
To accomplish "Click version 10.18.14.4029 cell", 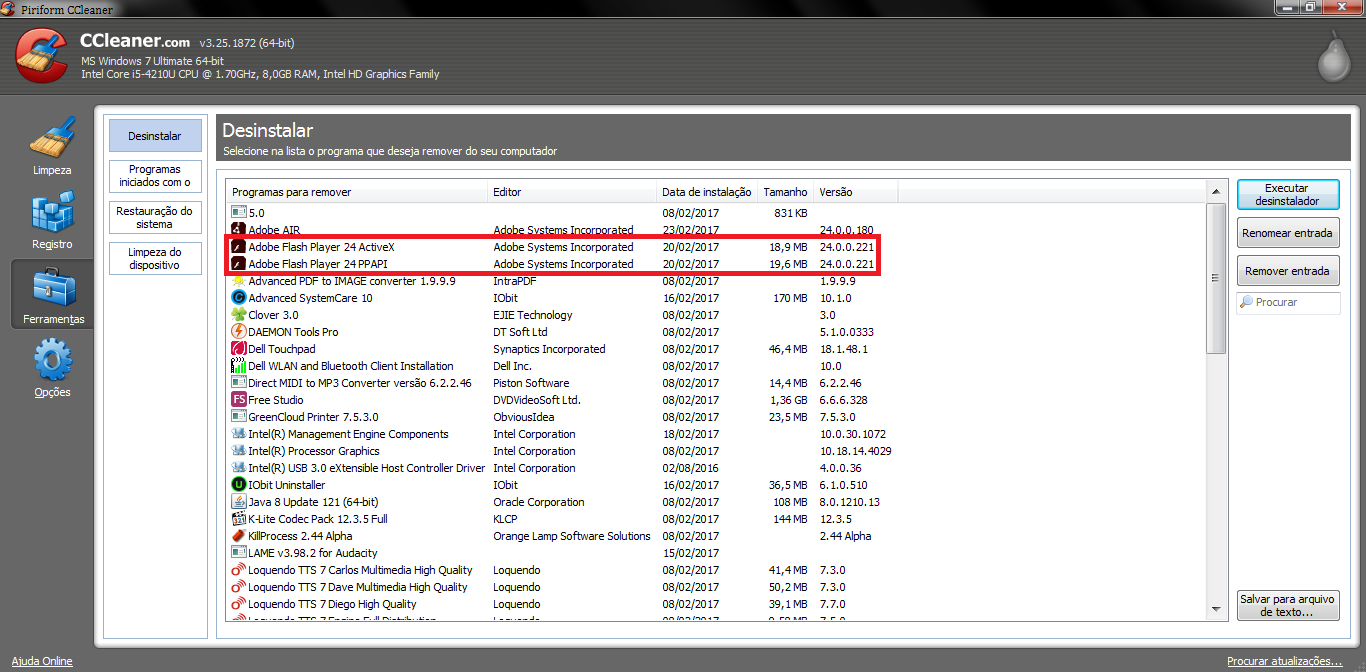I will pyautogui.click(x=856, y=451).
